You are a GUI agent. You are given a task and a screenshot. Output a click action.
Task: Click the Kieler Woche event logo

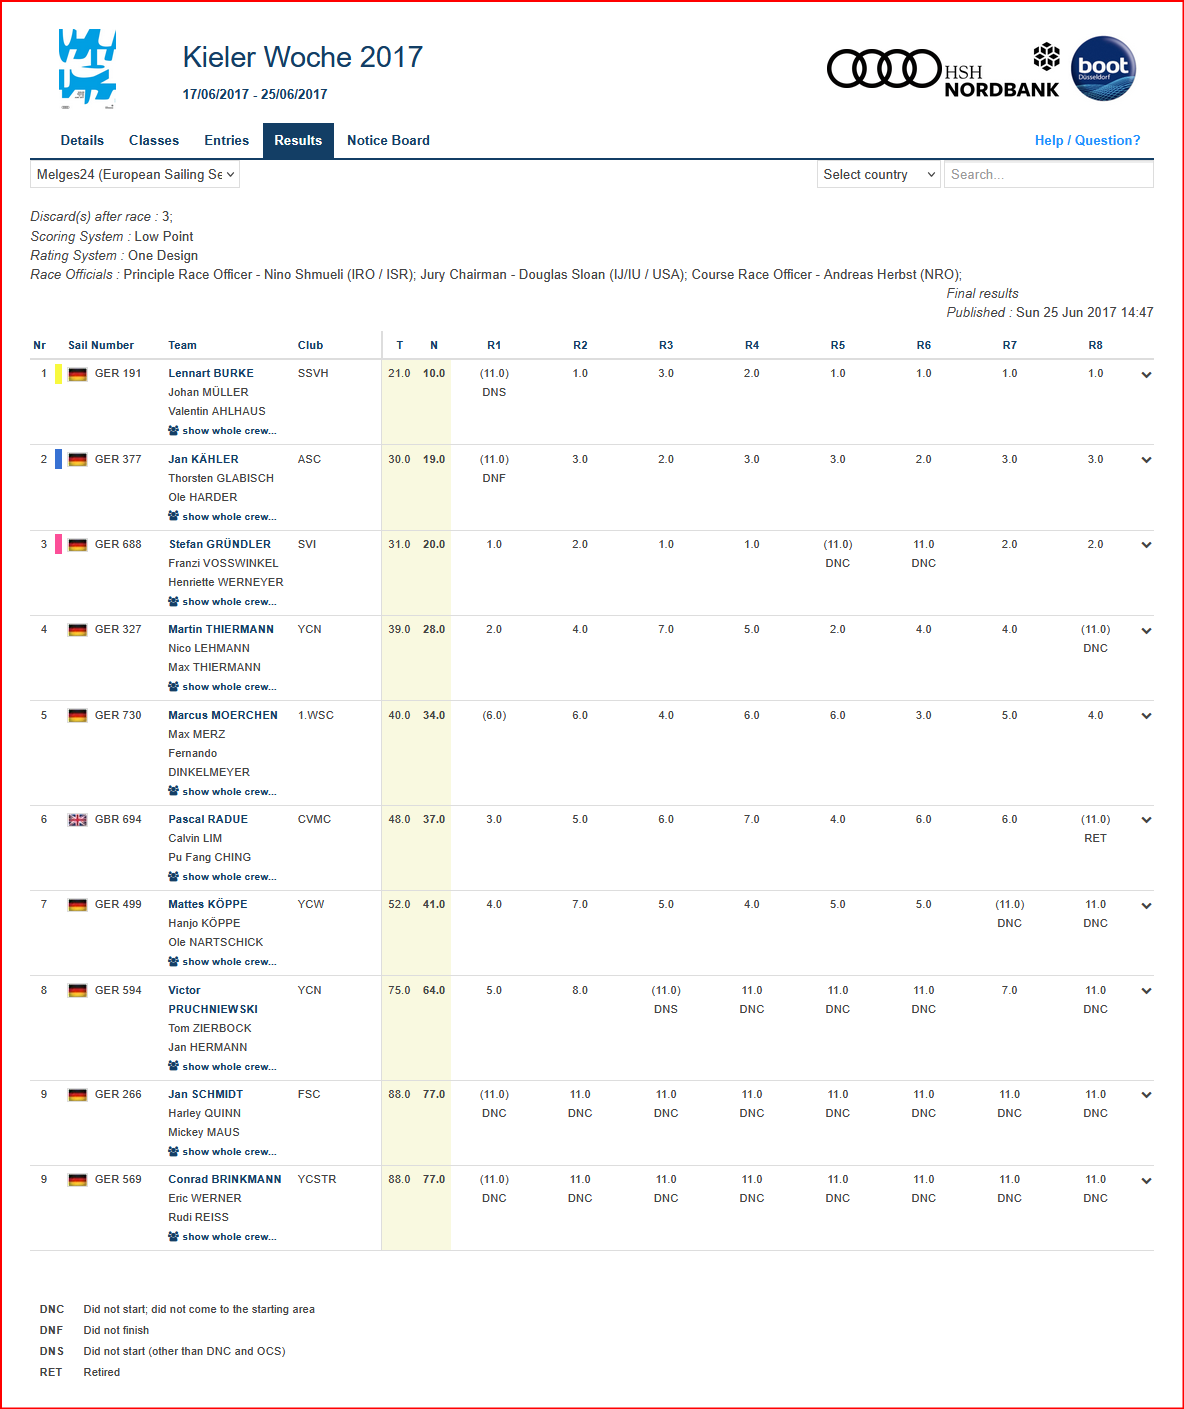pos(87,68)
